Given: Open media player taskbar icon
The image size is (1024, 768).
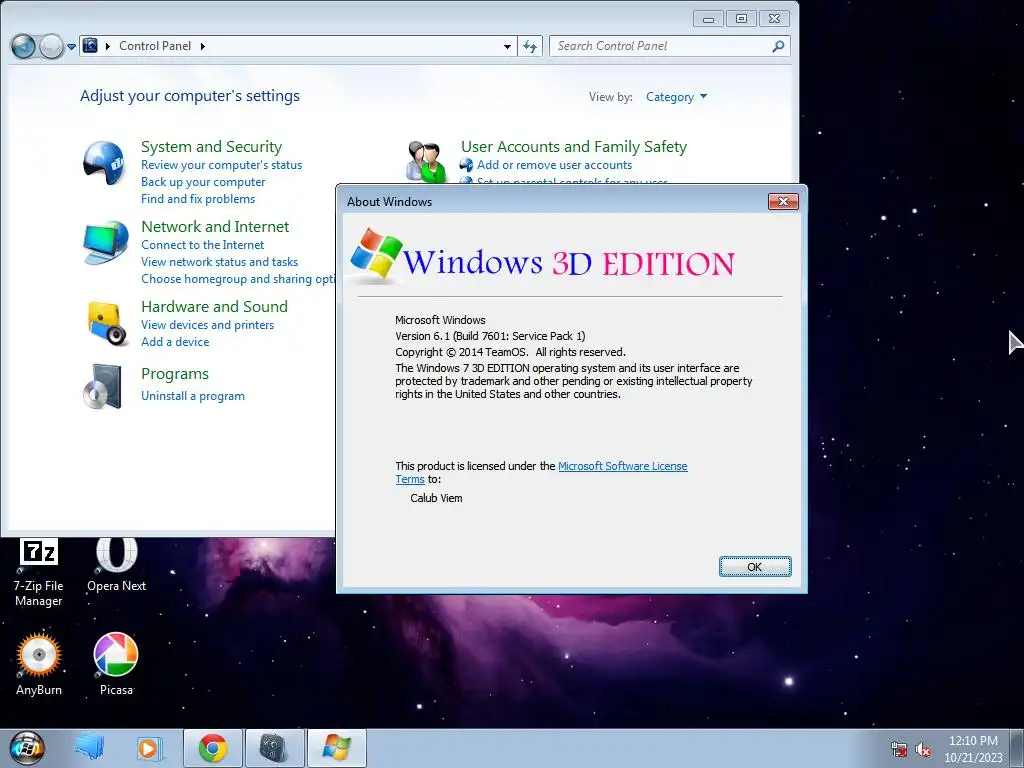Looking at the screenshot, I should click(x=149, y=748).
